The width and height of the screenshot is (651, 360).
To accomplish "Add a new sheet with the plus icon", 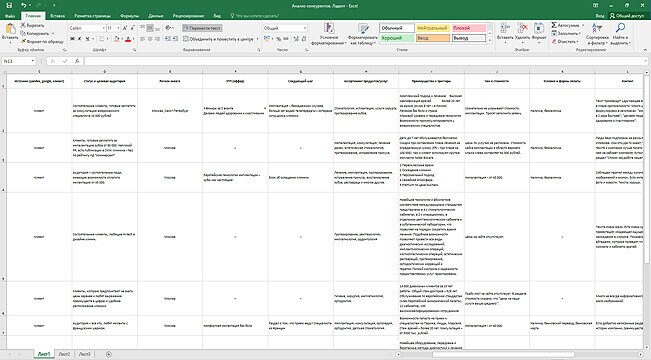I will tap(108, 354).
